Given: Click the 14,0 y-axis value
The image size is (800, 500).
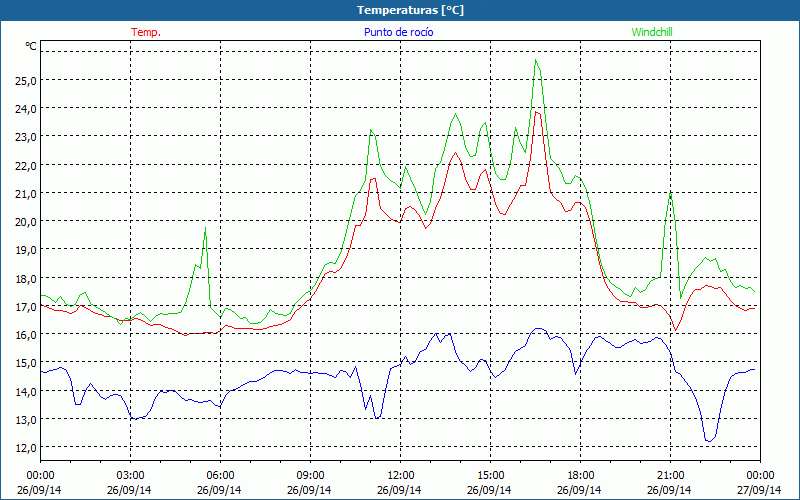Looking at the screenshot, I should point(25,391).
